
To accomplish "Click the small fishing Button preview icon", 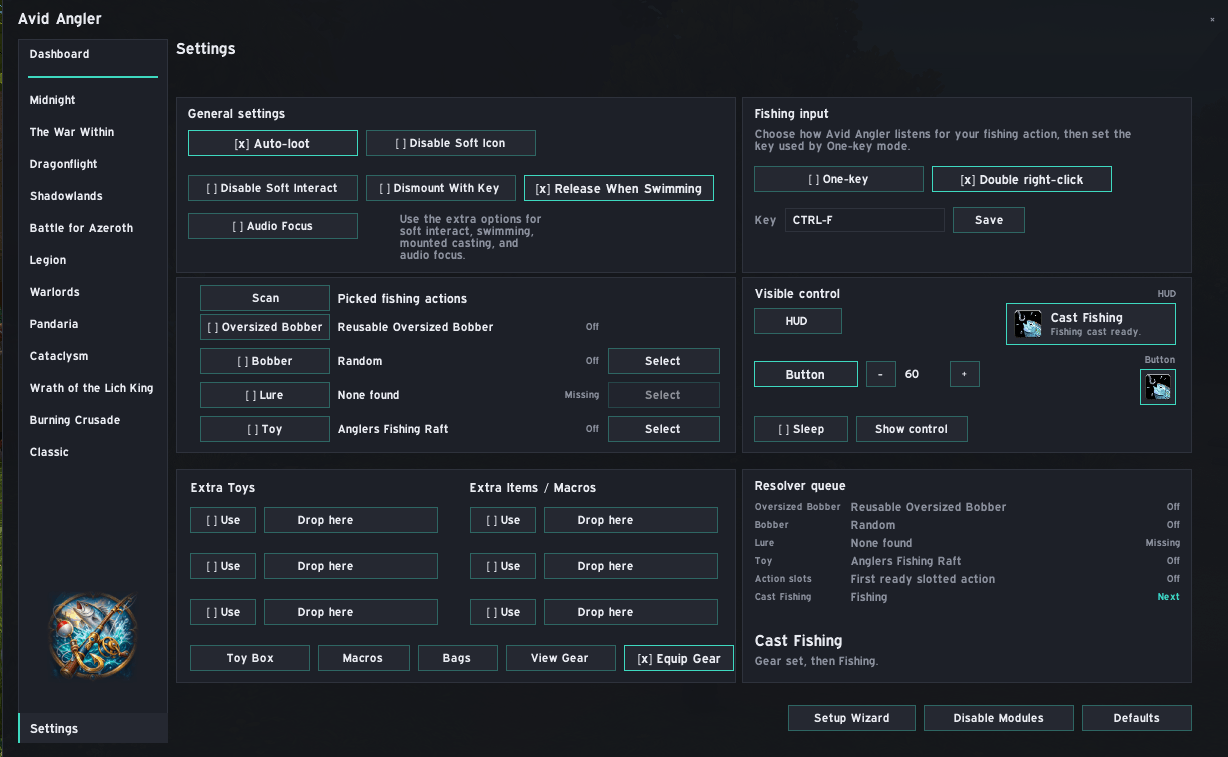I will pos(1158,387).
